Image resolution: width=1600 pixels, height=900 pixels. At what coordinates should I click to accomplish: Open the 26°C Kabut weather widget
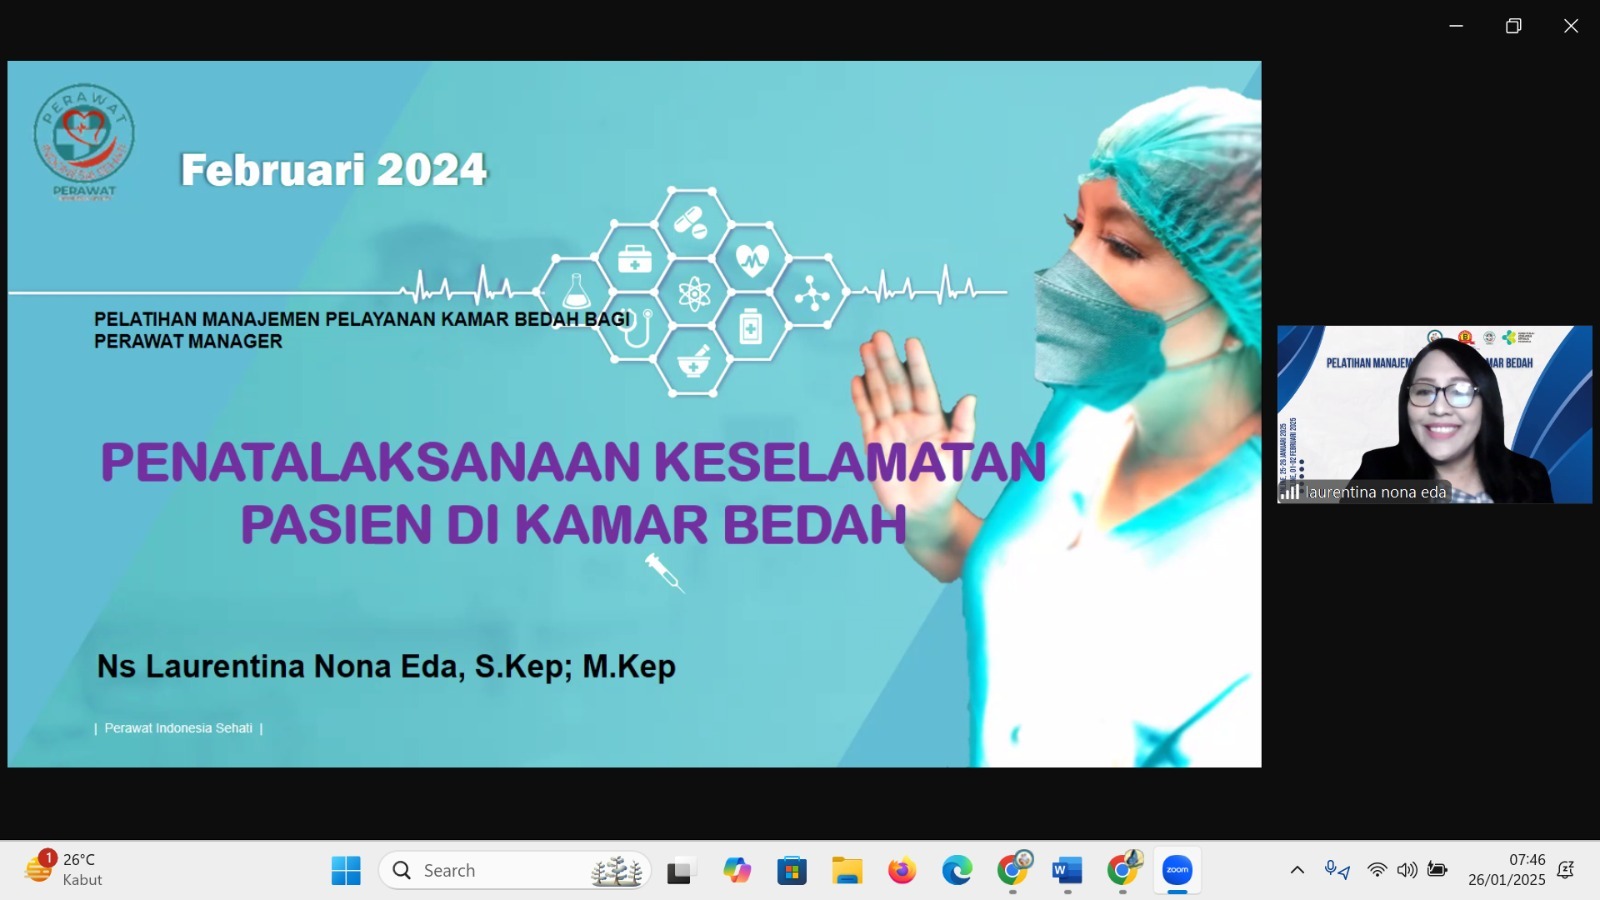(65, 869)
